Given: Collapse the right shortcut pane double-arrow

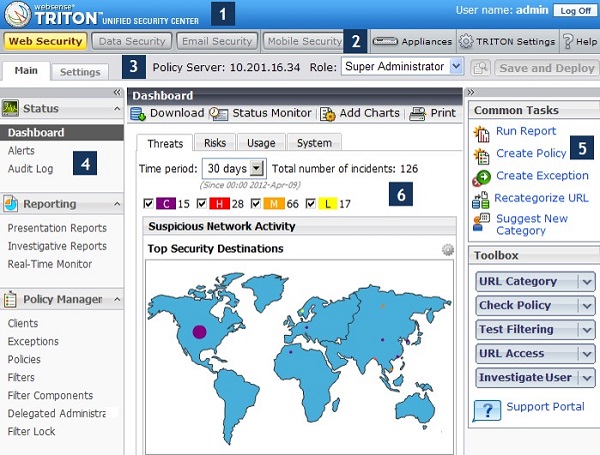Looking at the screenshot, I should click(x=471, y=92).
